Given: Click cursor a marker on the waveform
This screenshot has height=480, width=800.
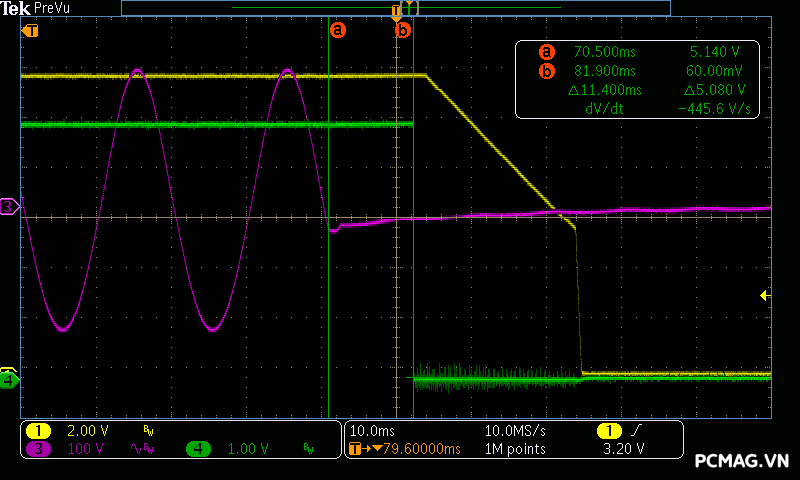Looking at the screenshot, I should [337, 30].
